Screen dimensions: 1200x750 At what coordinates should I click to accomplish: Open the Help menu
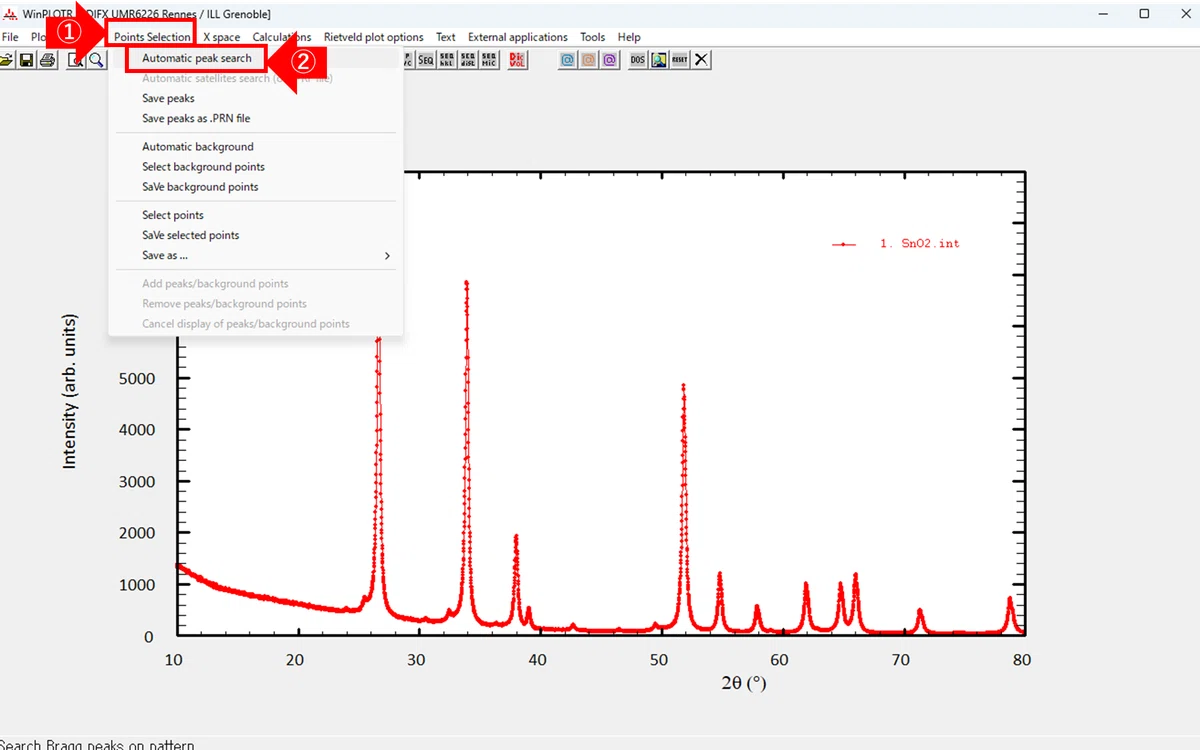click(629, 37)
